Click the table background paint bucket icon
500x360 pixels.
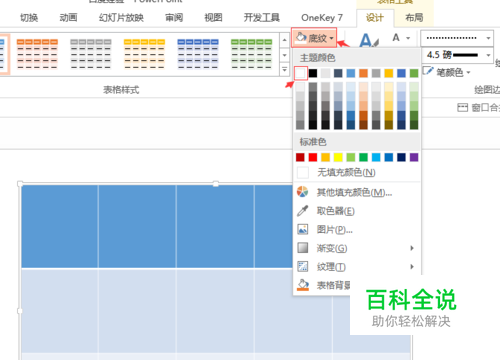coord(303,285)
